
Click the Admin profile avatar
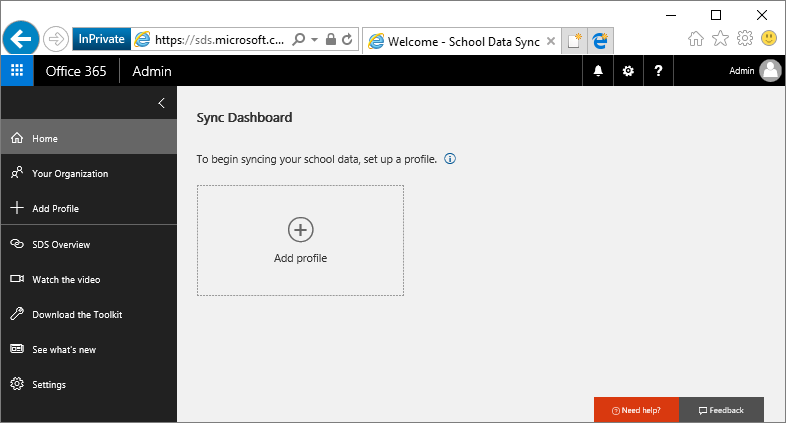(x=770, y=71)
